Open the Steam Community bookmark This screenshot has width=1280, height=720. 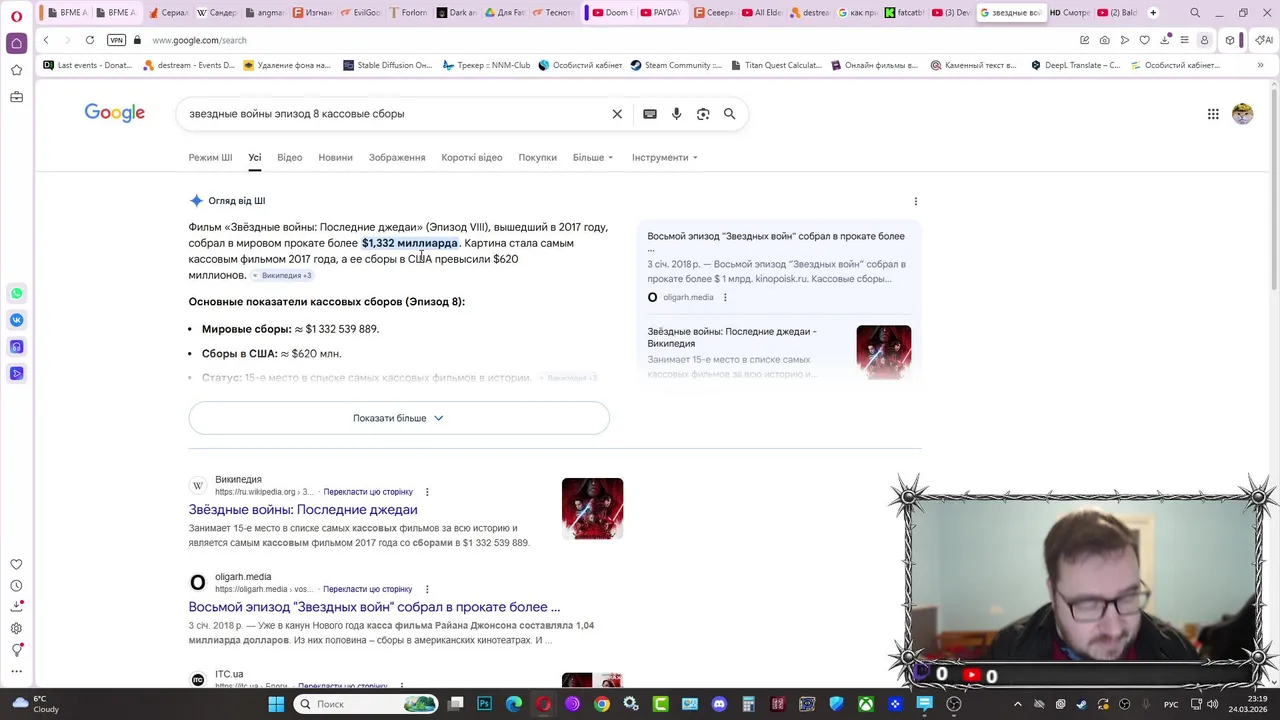[675, 65]
